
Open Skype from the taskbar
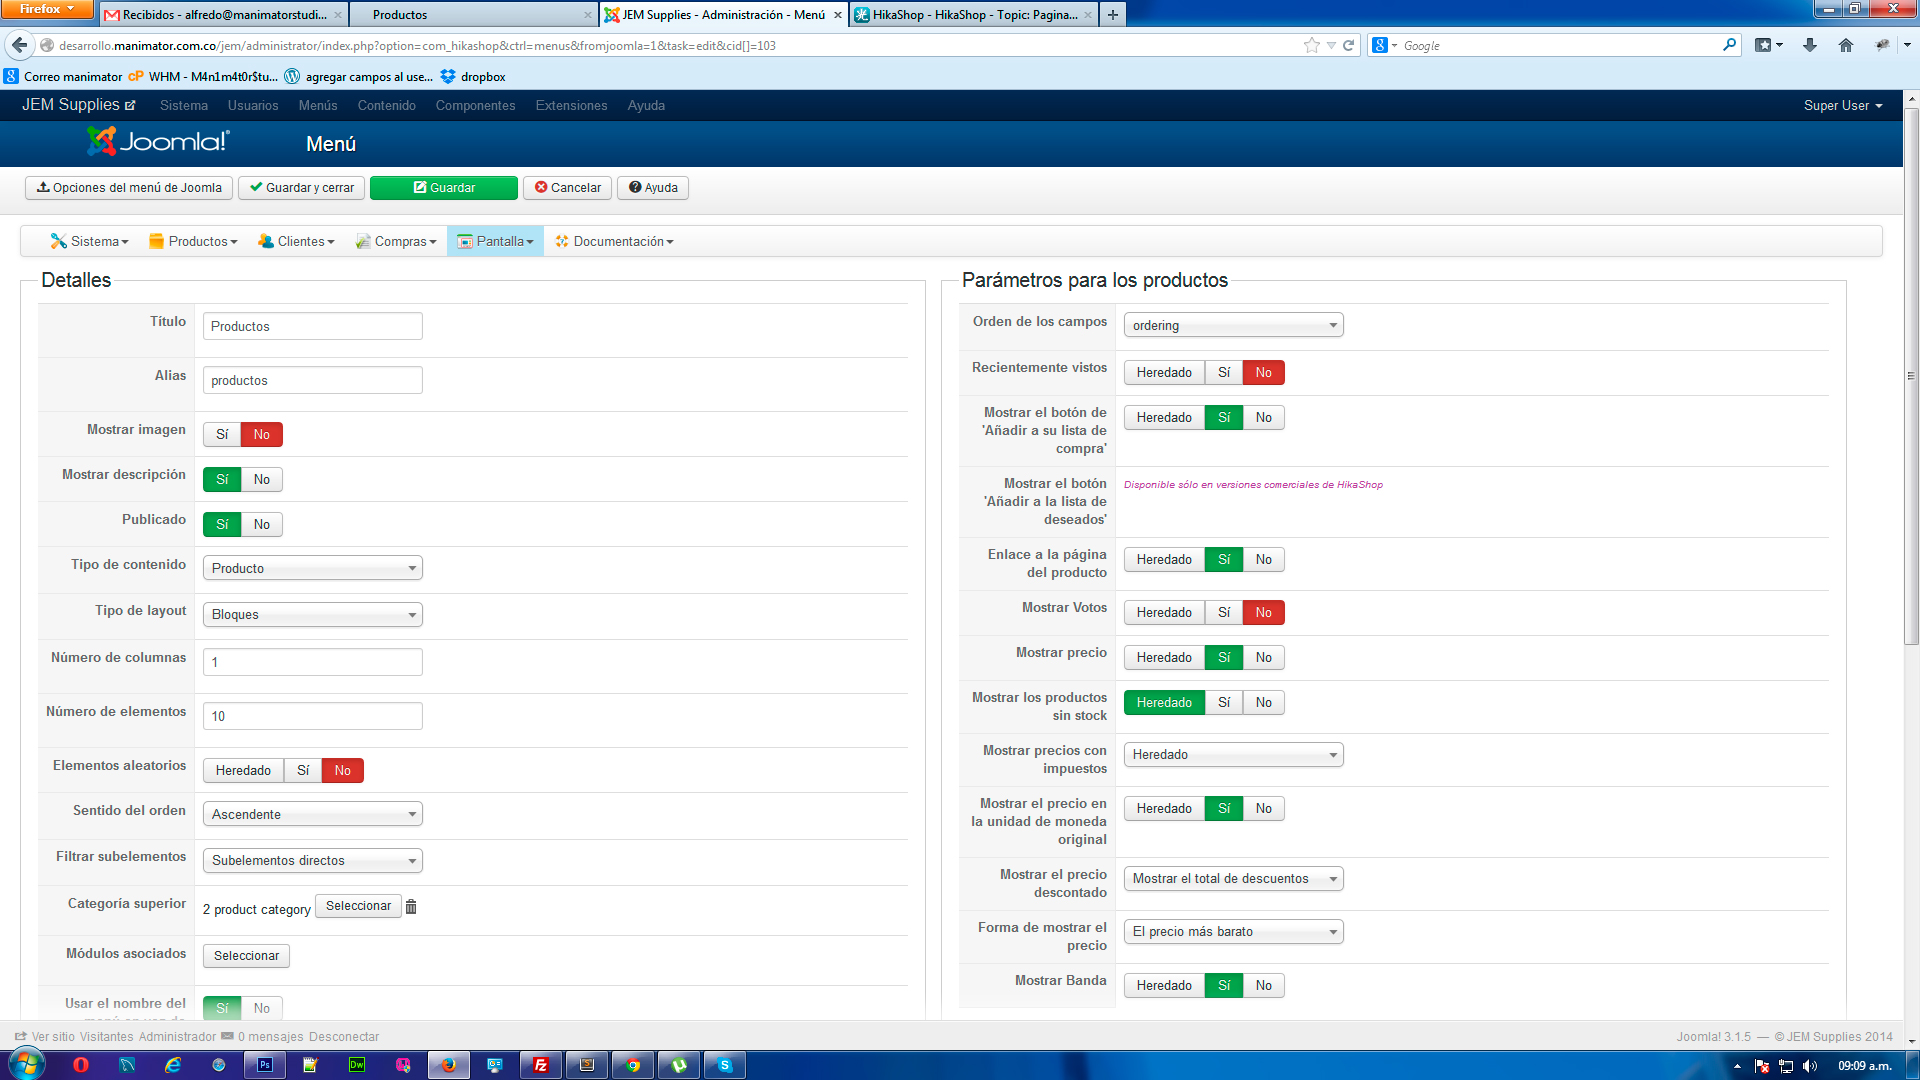click(725, 1065)
